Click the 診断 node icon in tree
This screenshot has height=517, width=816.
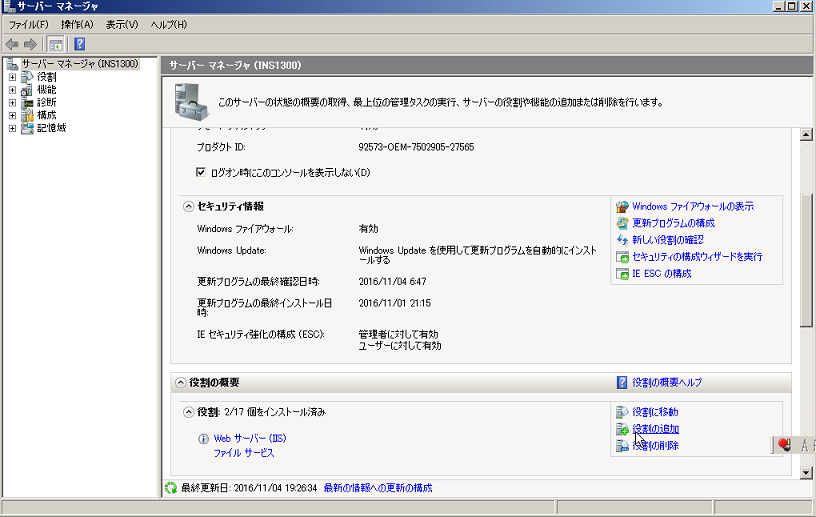(x=27, y=103)
